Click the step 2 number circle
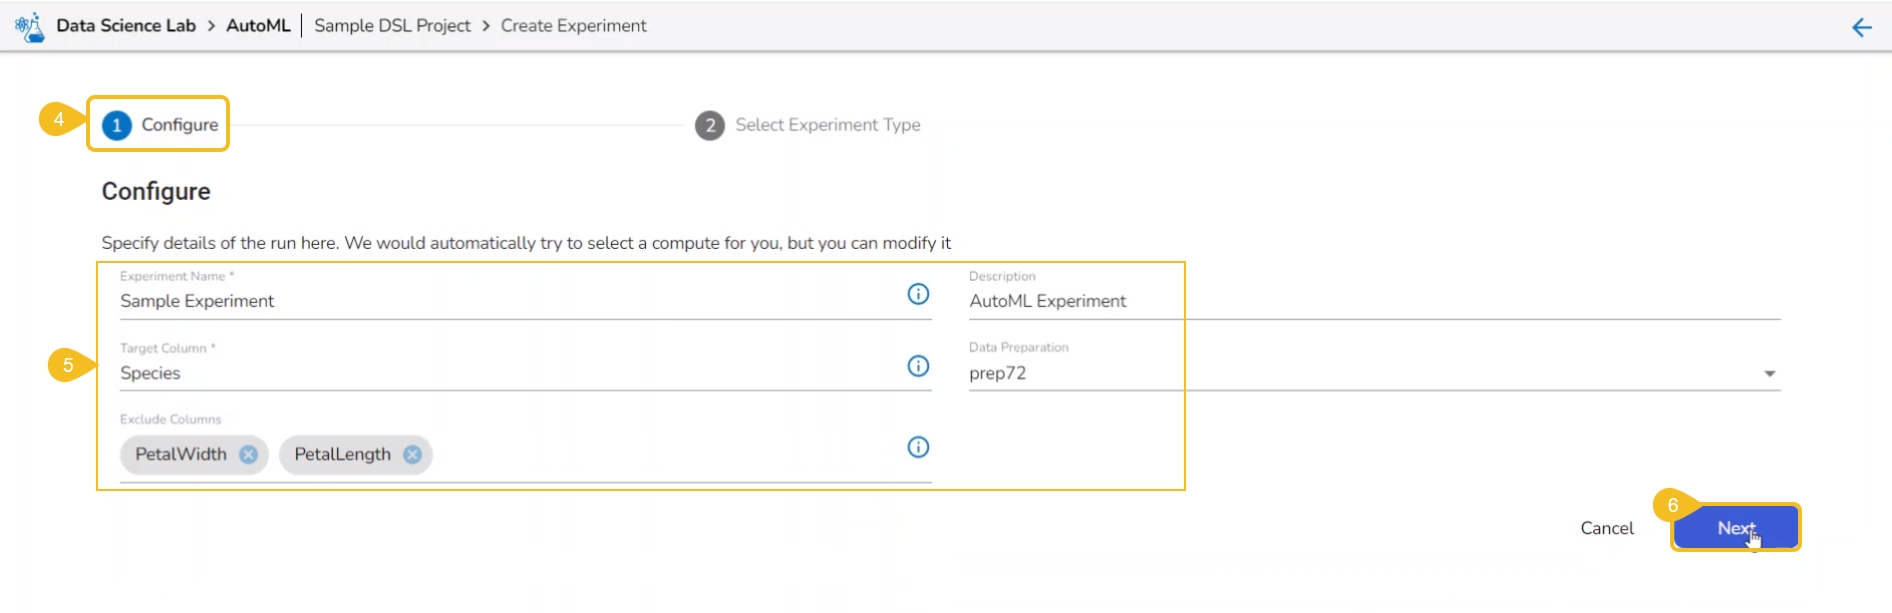 tap(710, 126)
